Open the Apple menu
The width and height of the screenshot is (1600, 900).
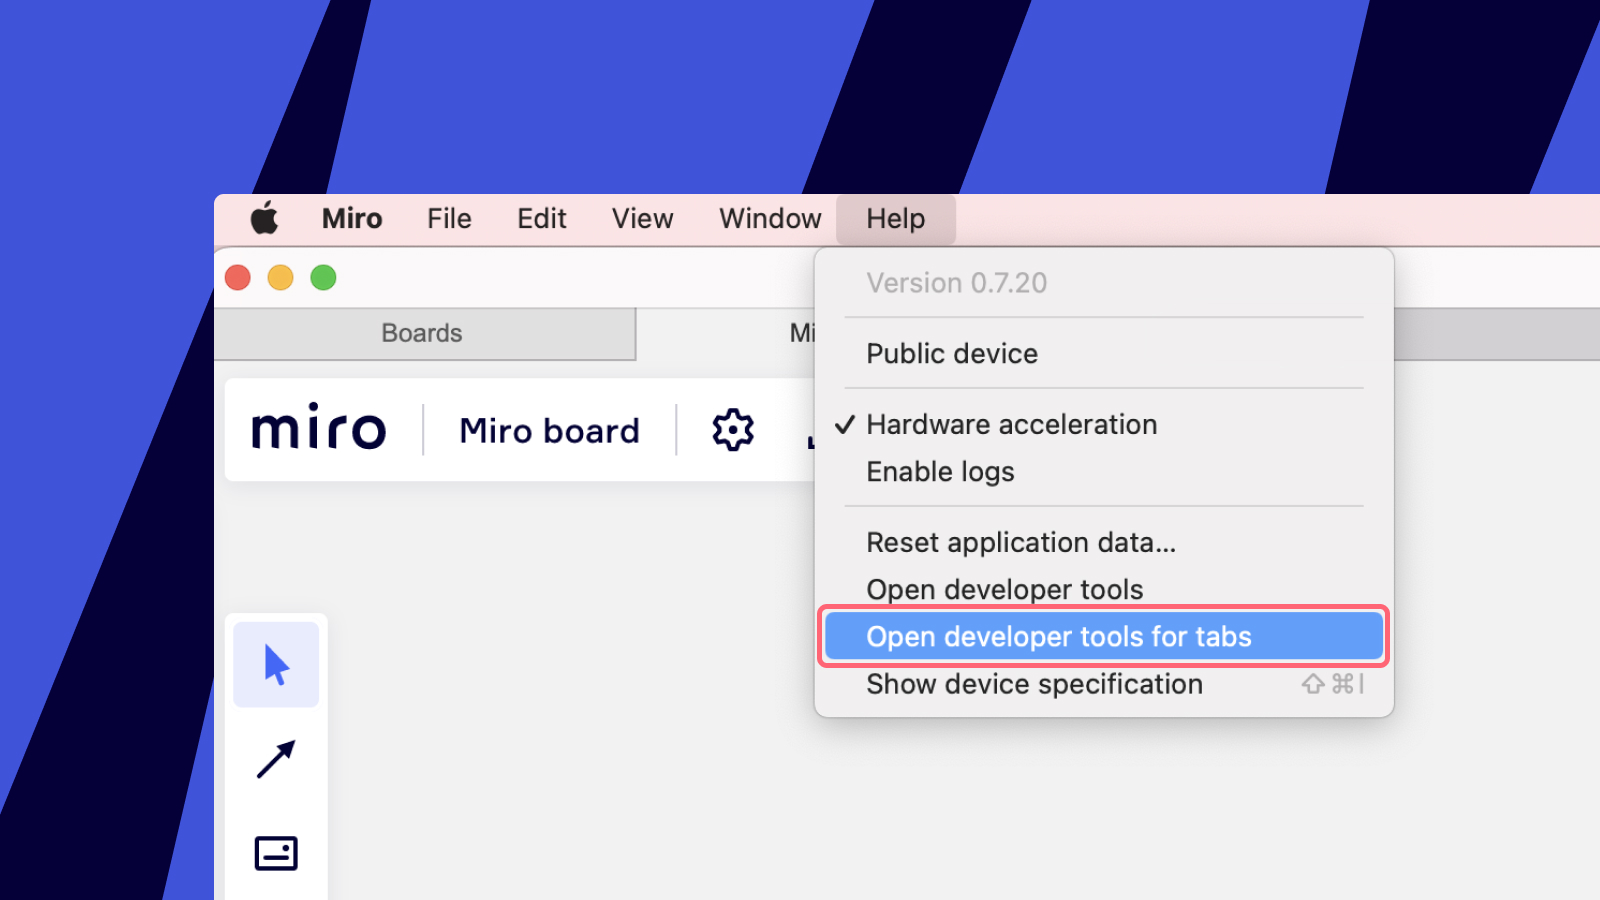pyautogui.click(x=264, y=218)
